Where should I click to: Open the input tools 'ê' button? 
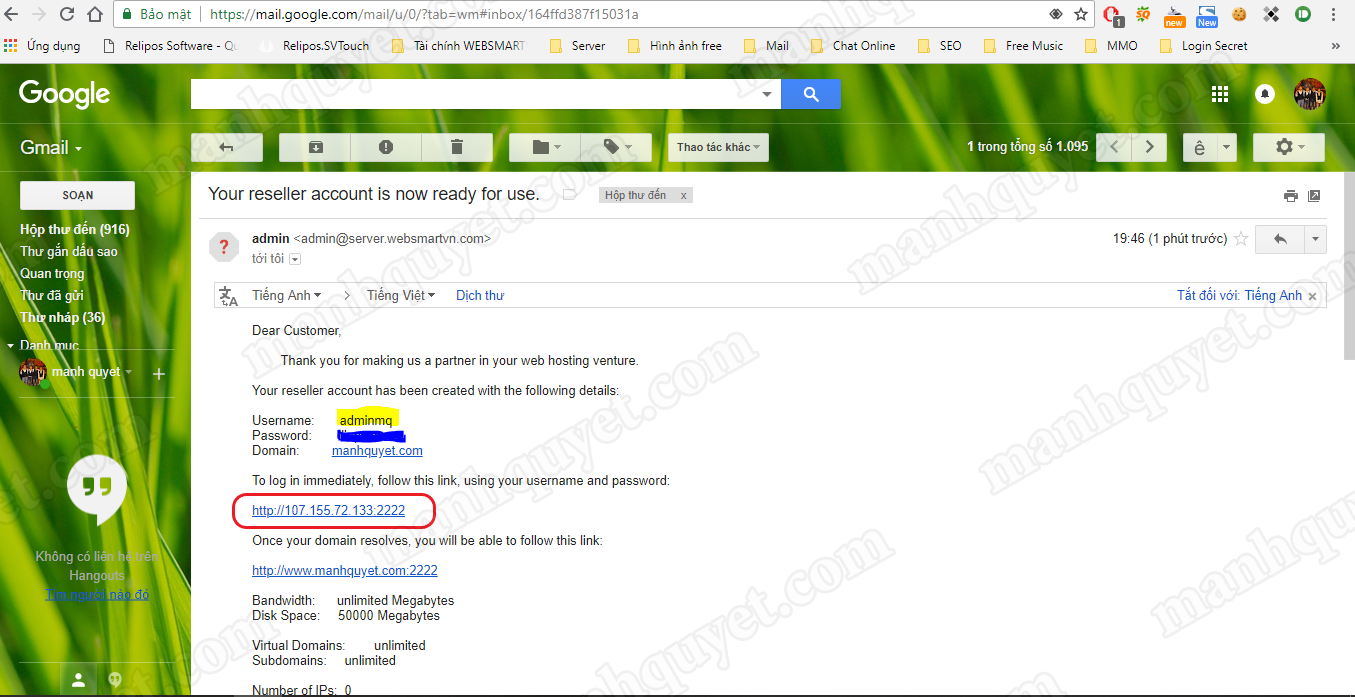pyautogui.click(x=1200, y=147)
